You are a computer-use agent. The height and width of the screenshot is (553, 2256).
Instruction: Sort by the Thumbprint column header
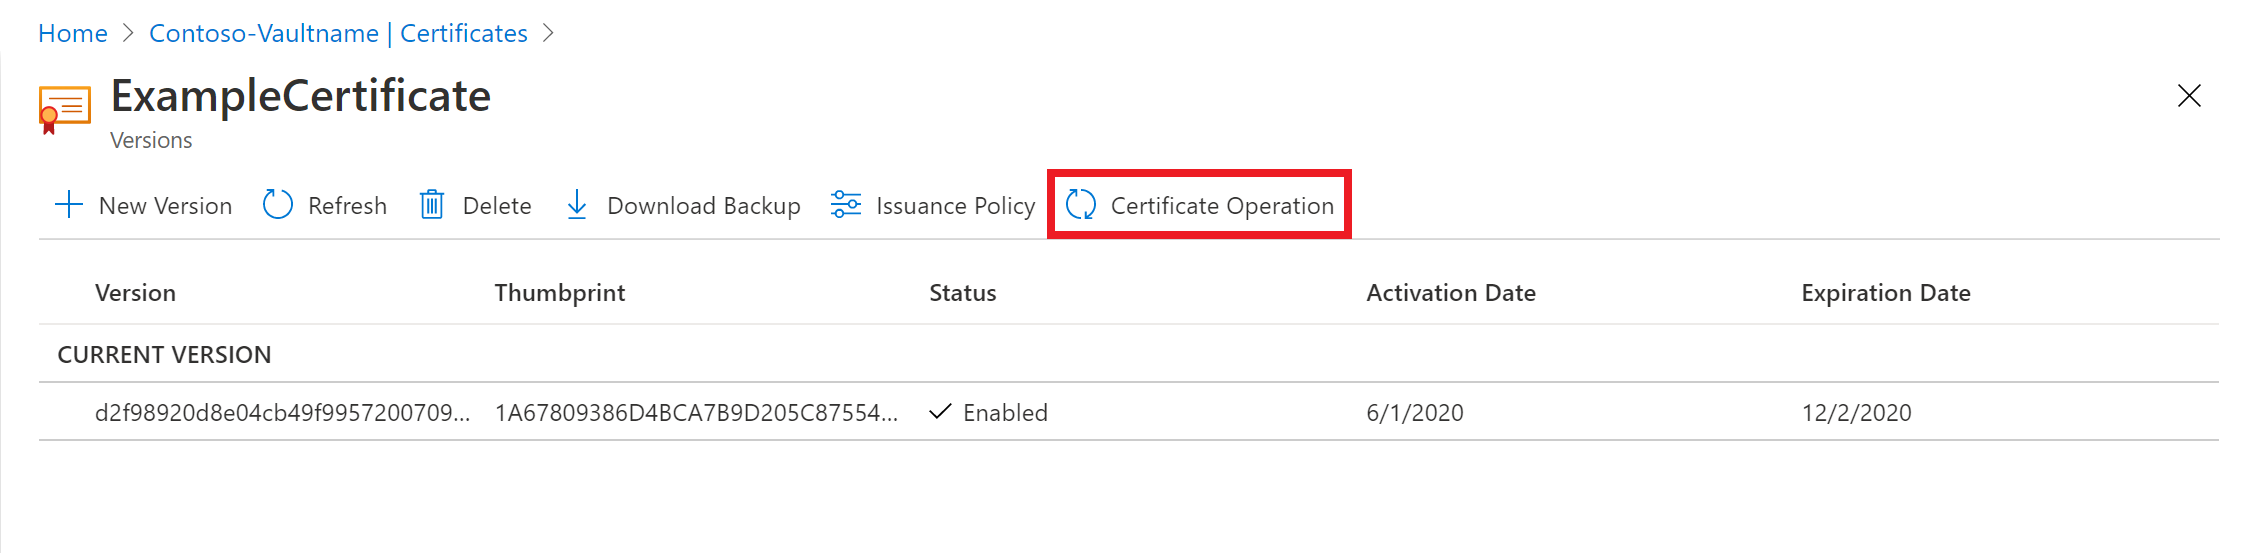(559, 293)
